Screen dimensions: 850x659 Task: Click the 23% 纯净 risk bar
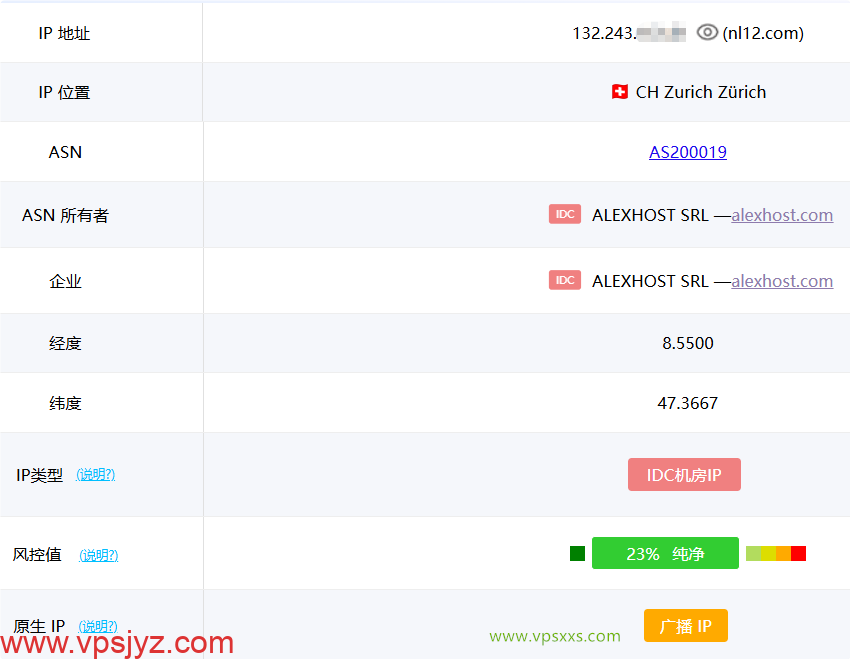[665, 553]
